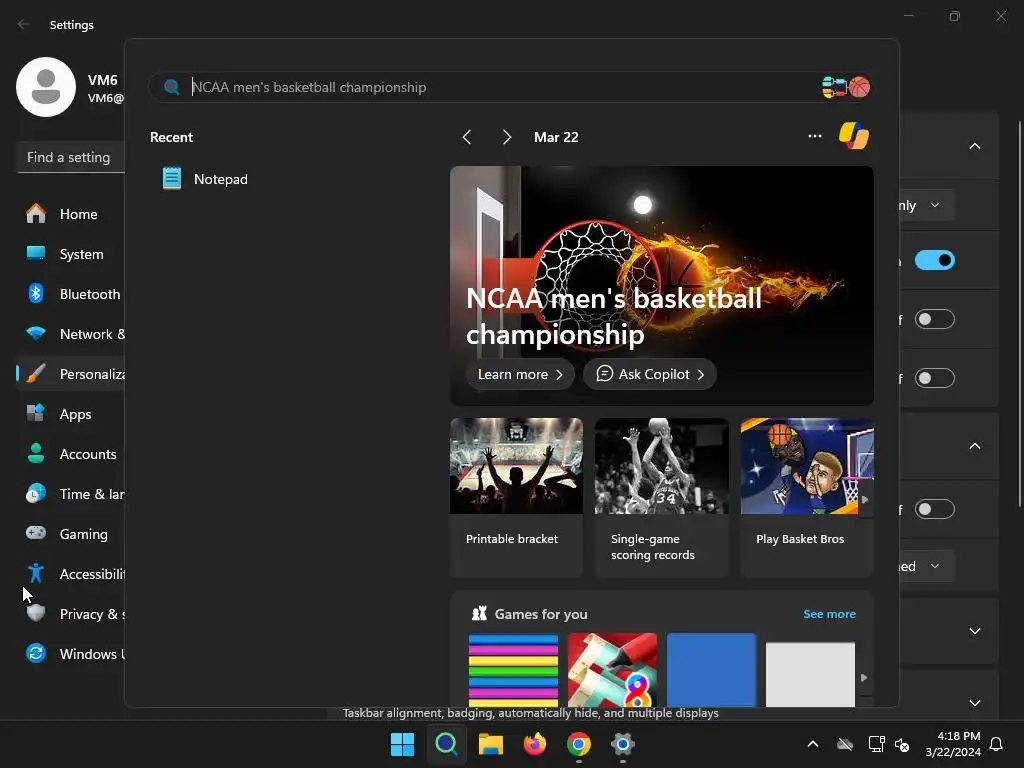Screen dimensions: 1024x768
Task: Open Time & language in Settings sidebar
Action: [71, 494]
